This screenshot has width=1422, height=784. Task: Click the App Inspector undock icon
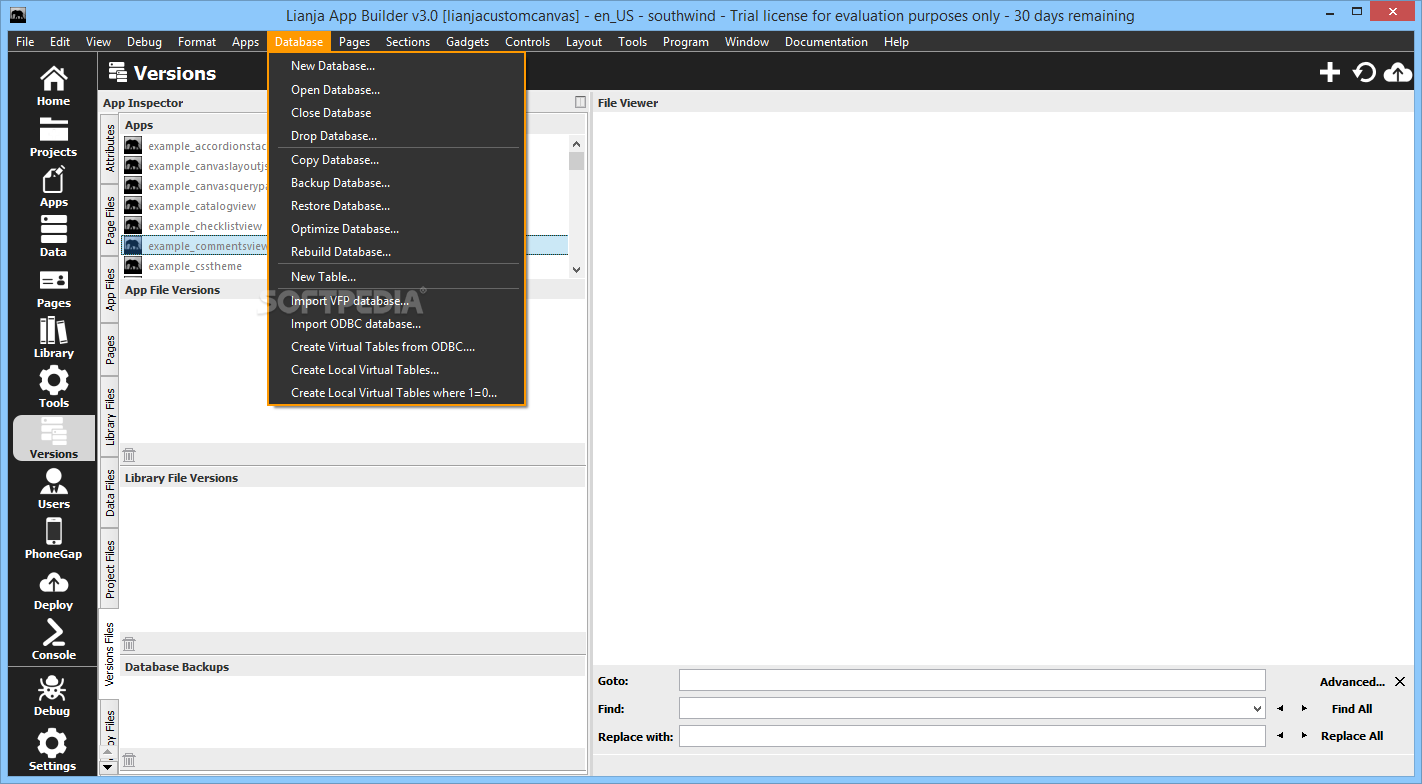[x=580, y=102]
